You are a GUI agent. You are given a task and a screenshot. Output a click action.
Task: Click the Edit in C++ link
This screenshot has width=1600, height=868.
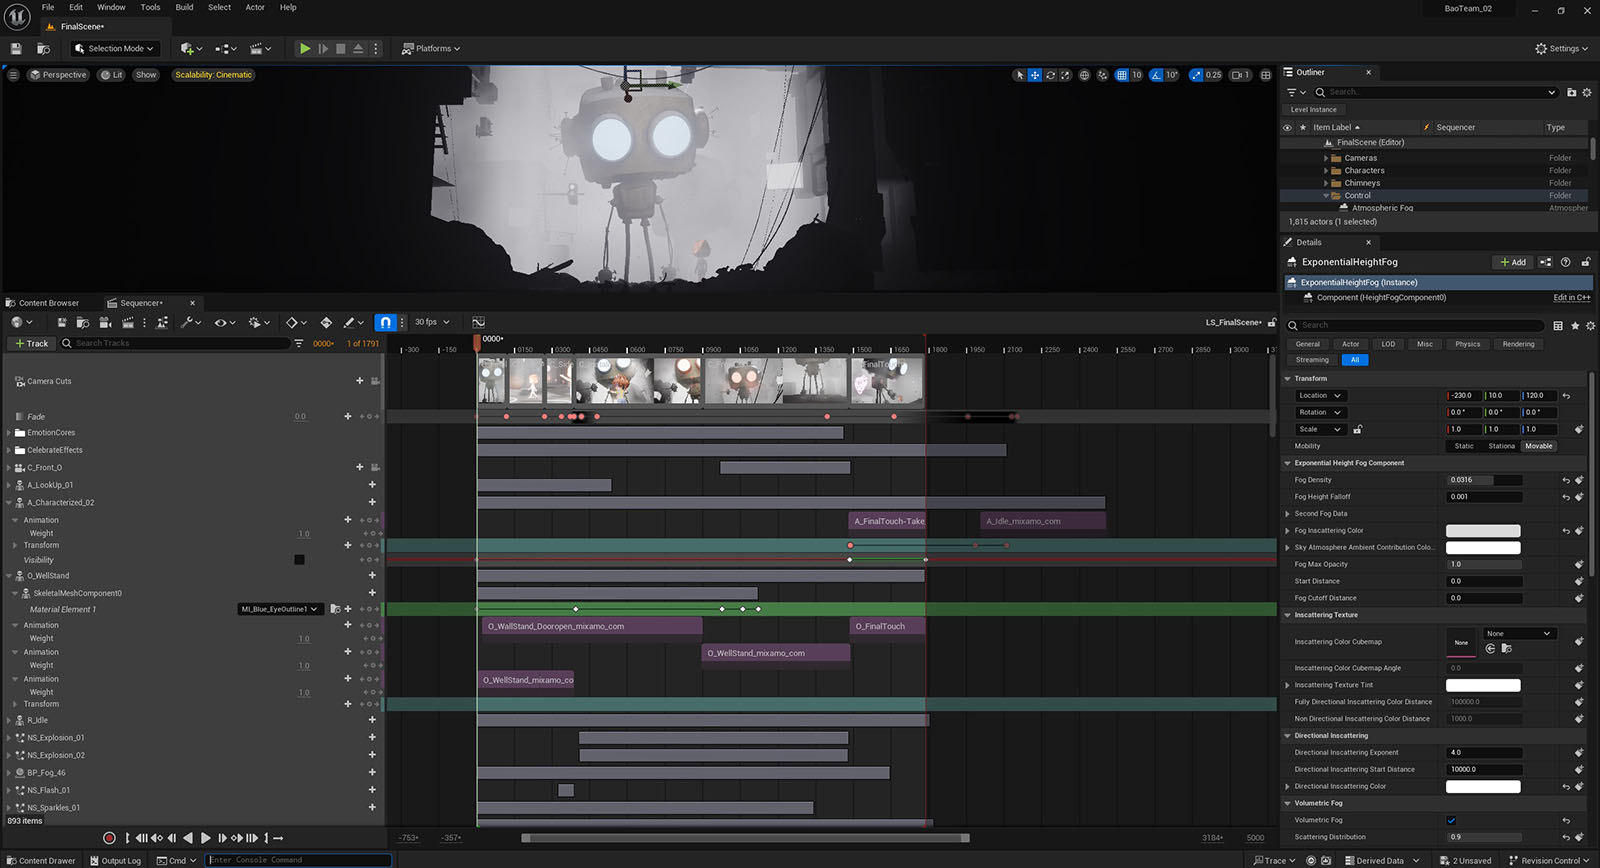click(x=1571, y=297)
